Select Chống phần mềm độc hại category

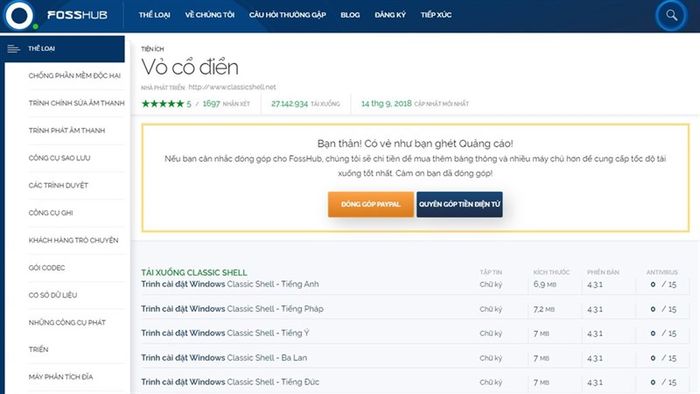tap(75, 76)
